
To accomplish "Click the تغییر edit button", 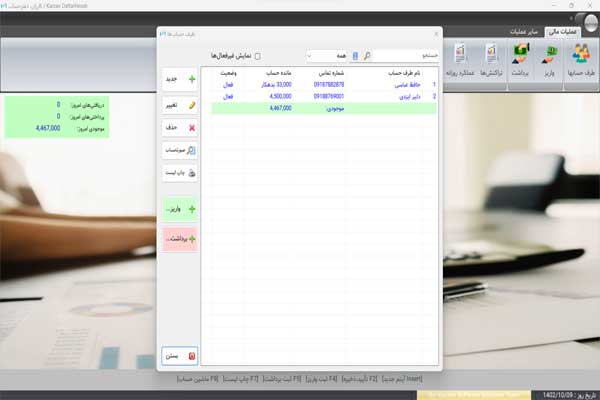I will [x=179, y=105].
